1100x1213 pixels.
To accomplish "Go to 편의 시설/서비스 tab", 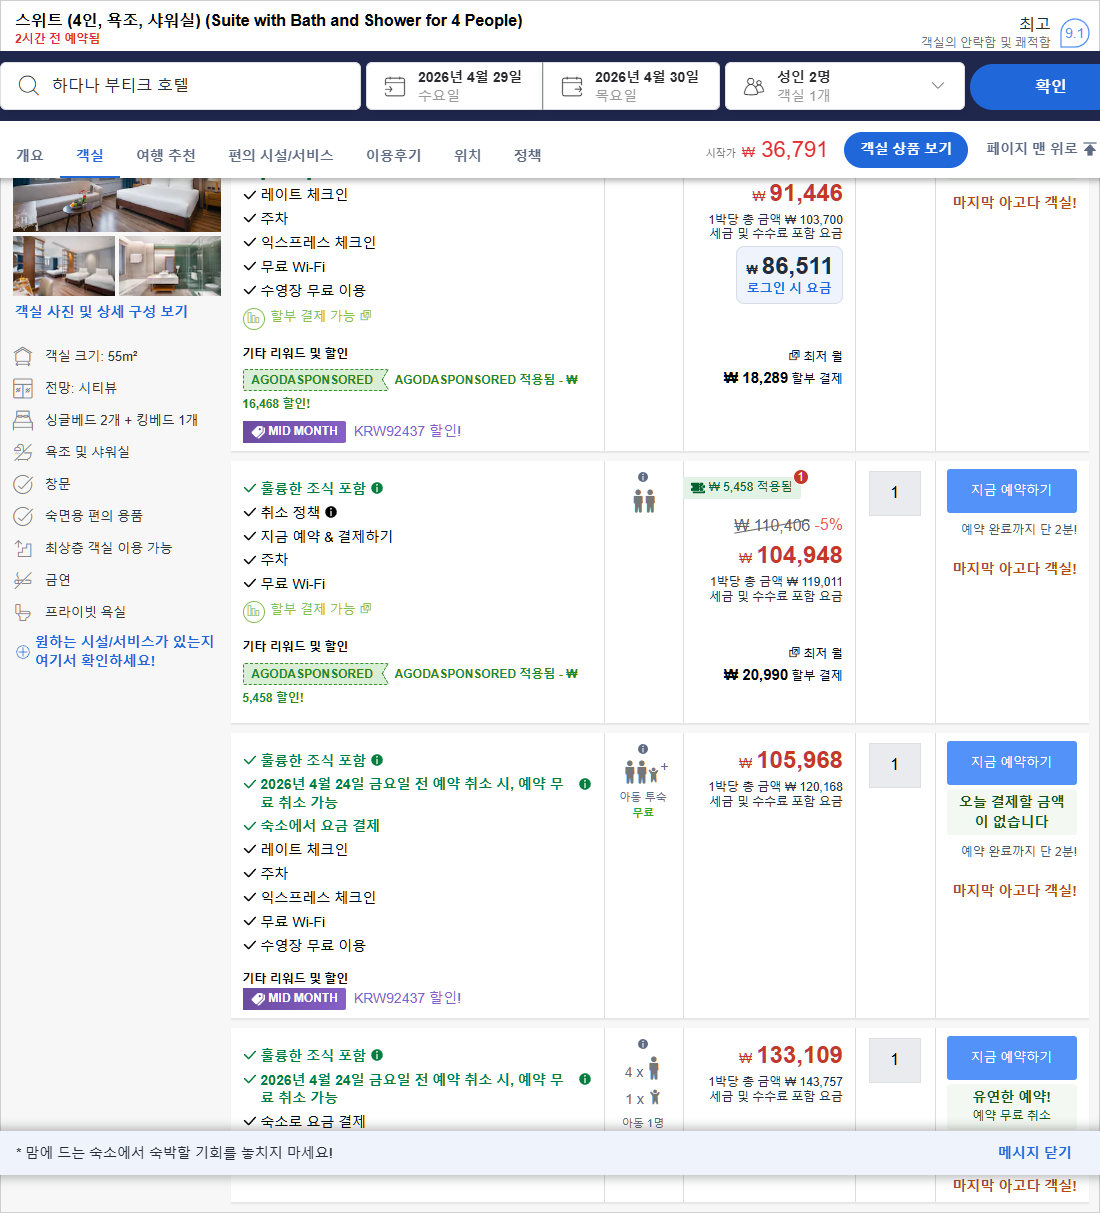I will point(281,156).
